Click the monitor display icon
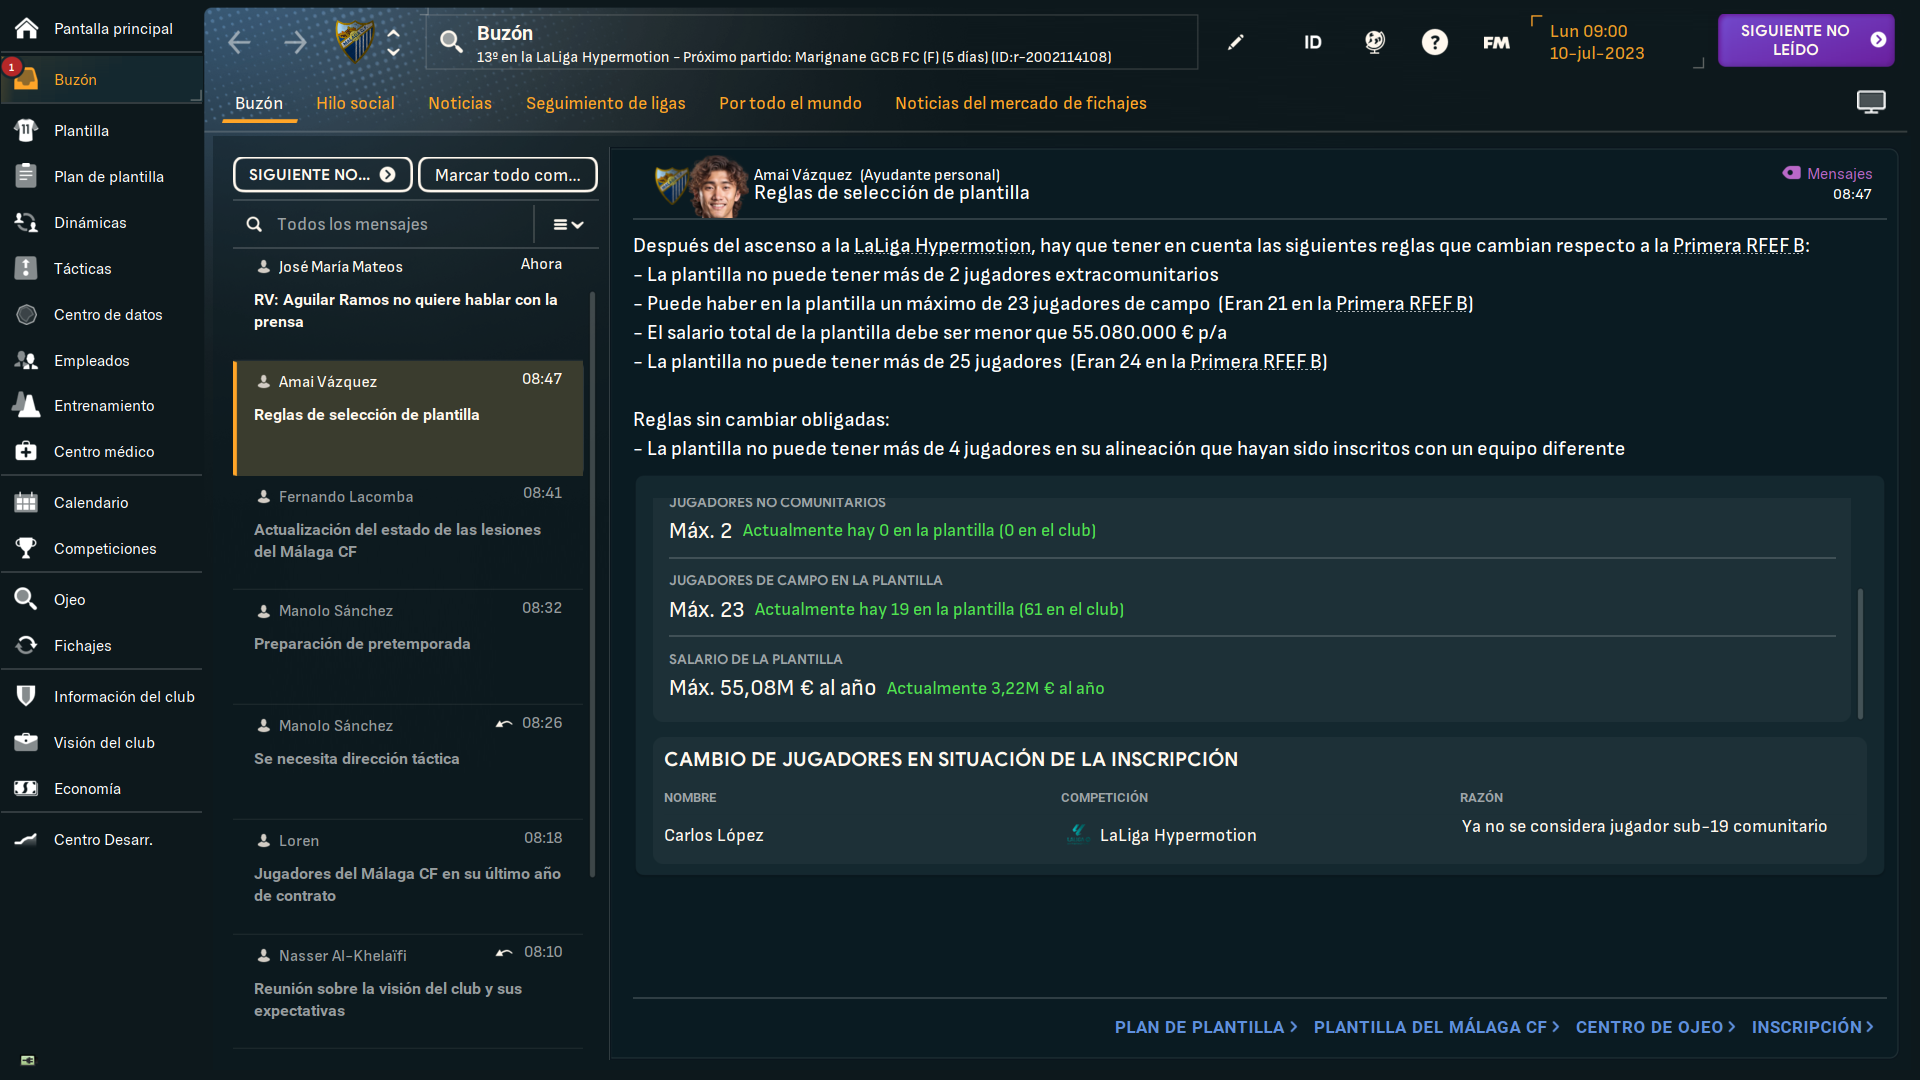Screen dimensions: 1920x1080 tap(1871, 102)
